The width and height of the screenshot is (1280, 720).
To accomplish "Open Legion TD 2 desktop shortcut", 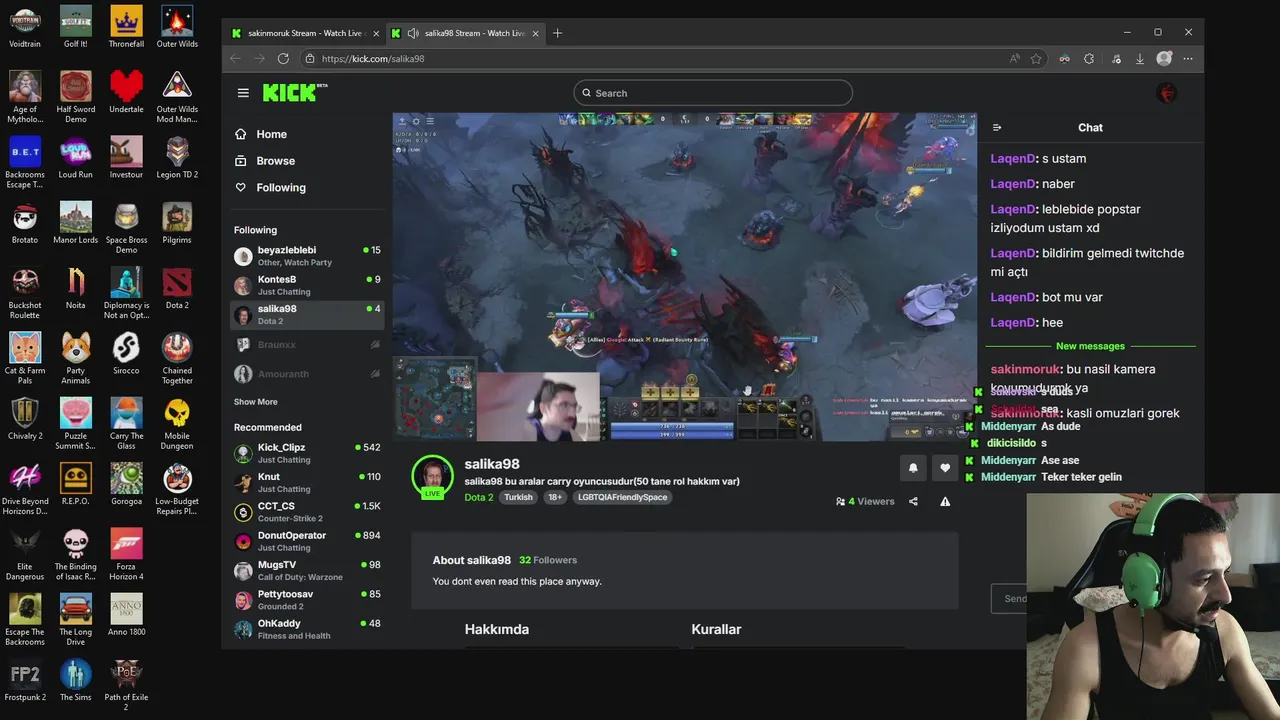I will (177, 157).
